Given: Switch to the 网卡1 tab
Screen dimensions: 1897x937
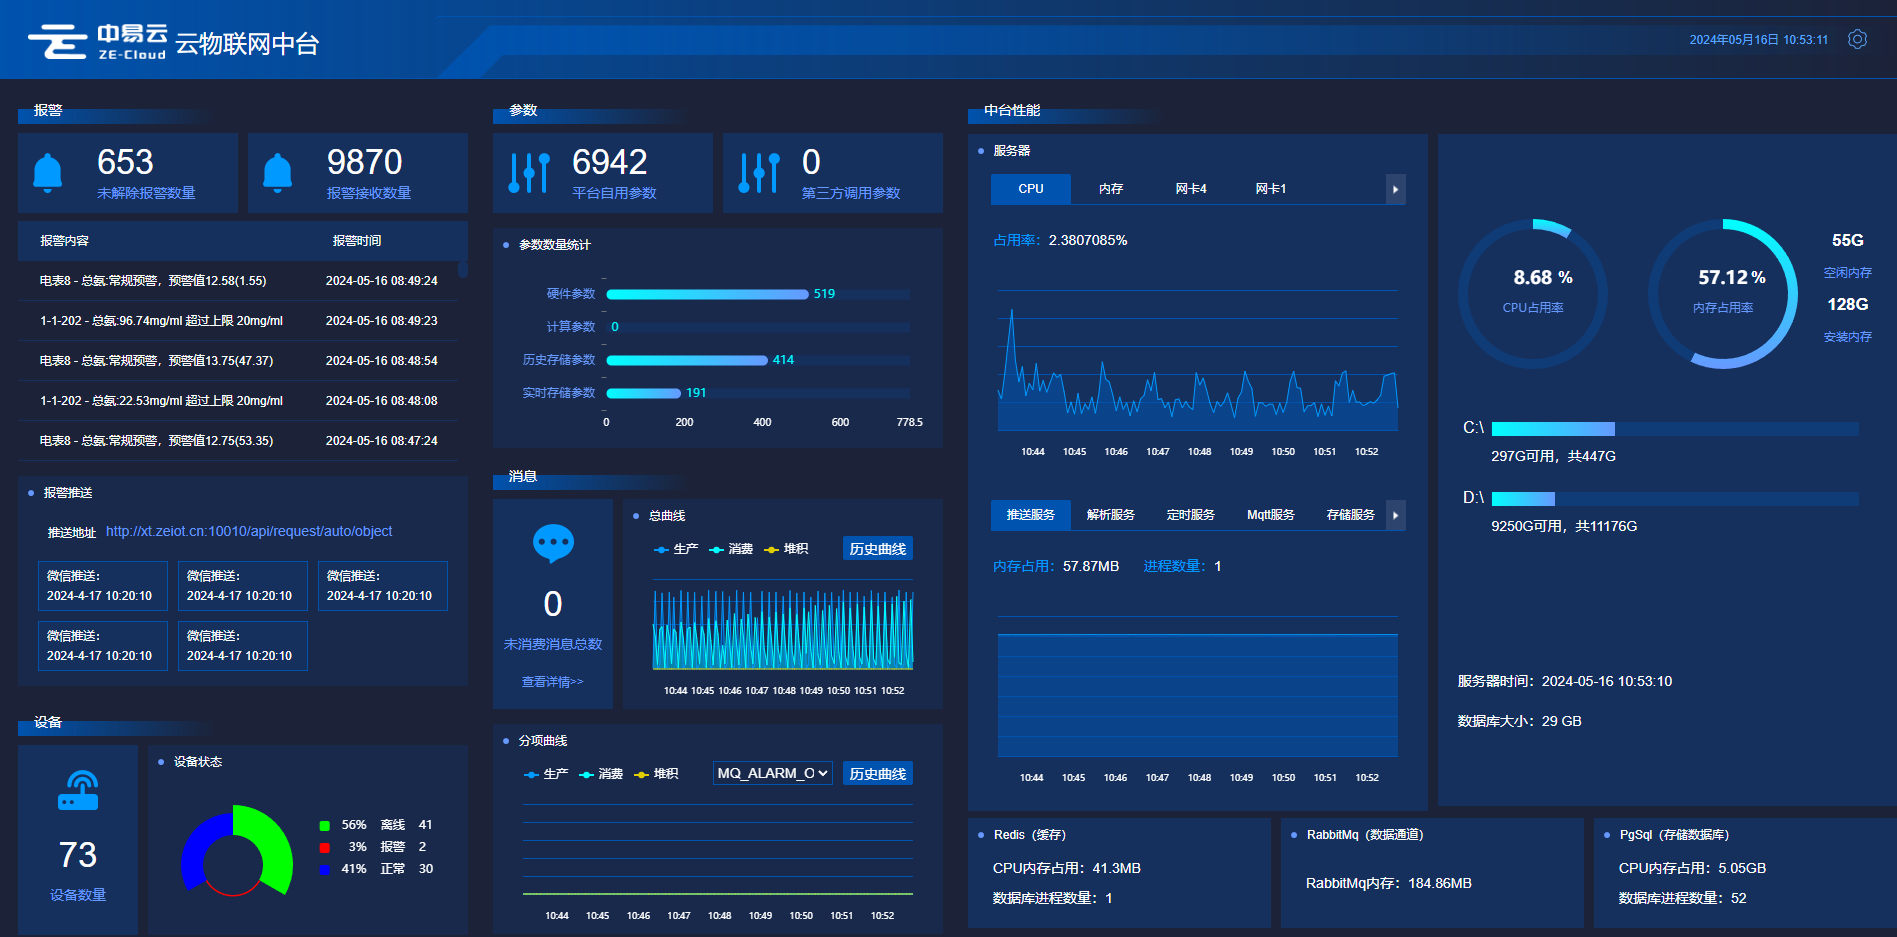Looking at the screenshot, I should (x=1271, y=189).
